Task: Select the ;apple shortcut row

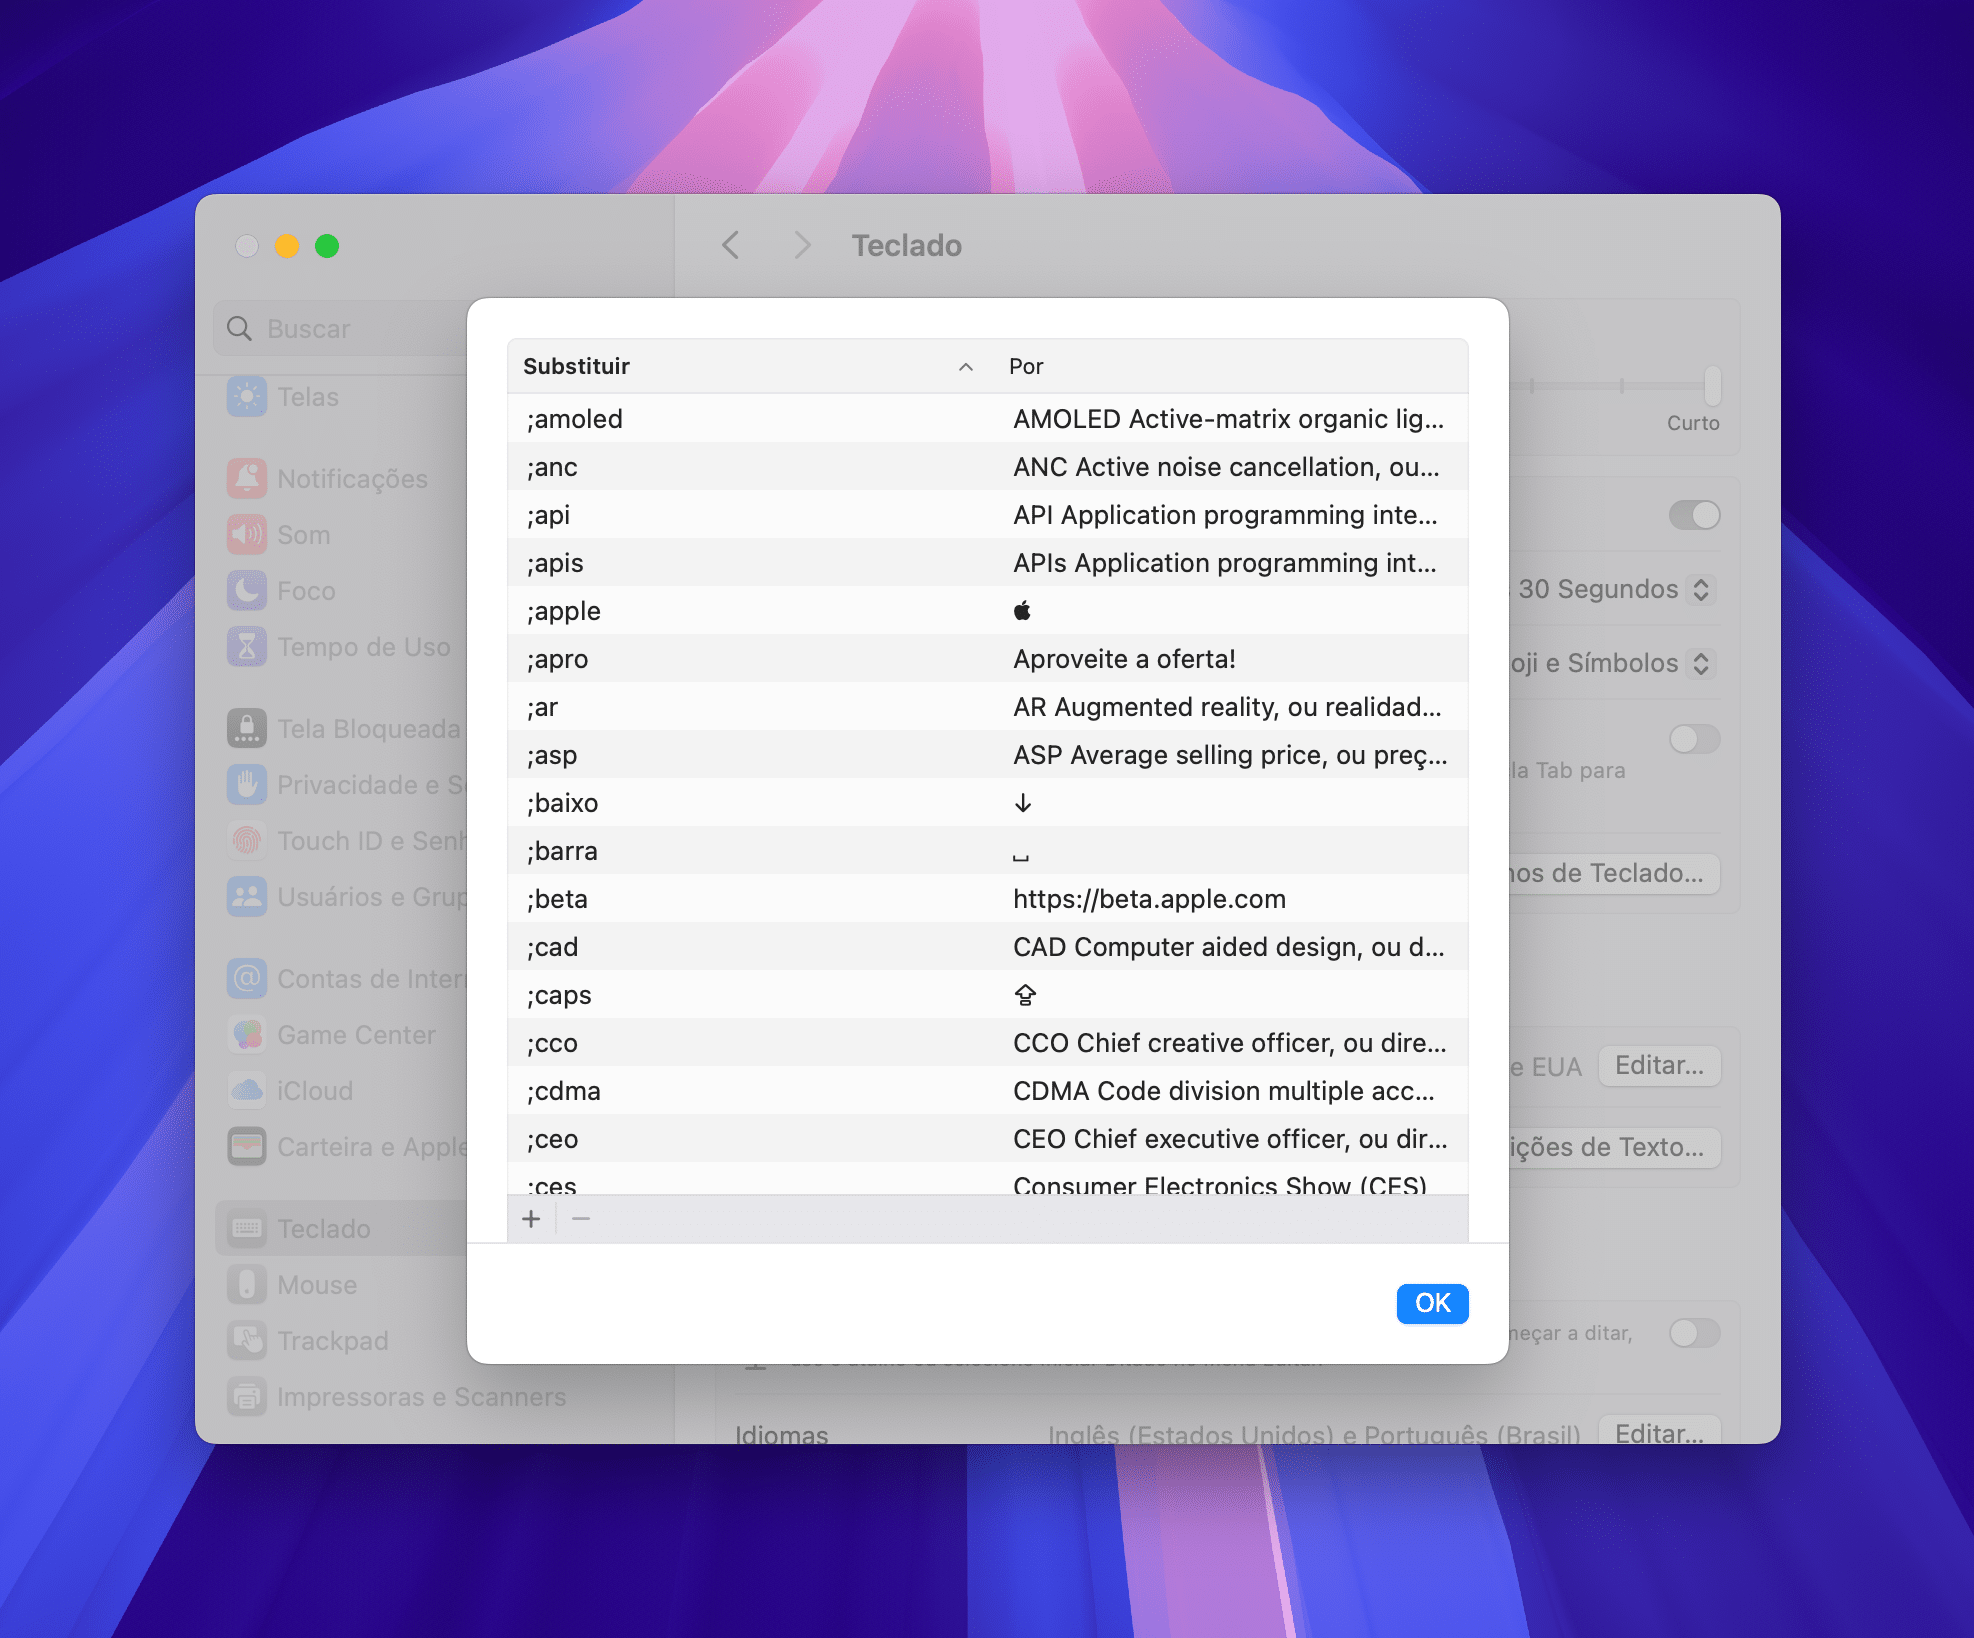Action: (988, 611)
